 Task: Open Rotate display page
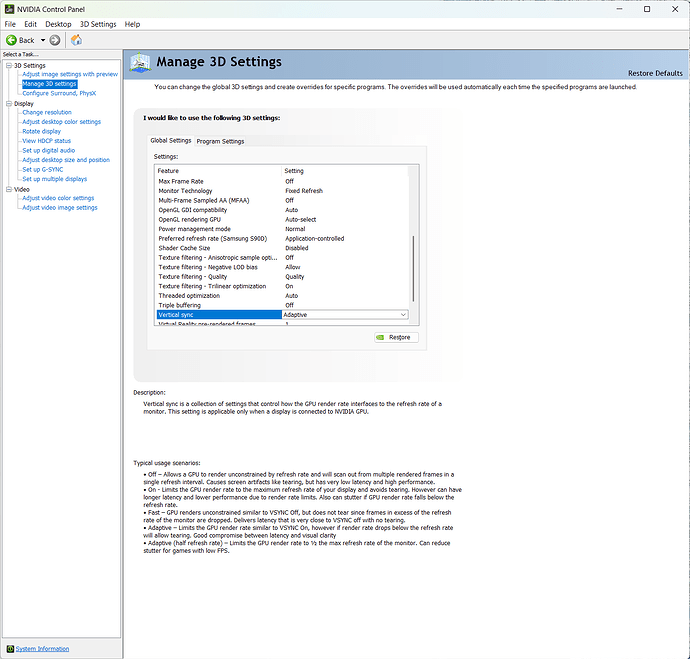coord(41,132)
